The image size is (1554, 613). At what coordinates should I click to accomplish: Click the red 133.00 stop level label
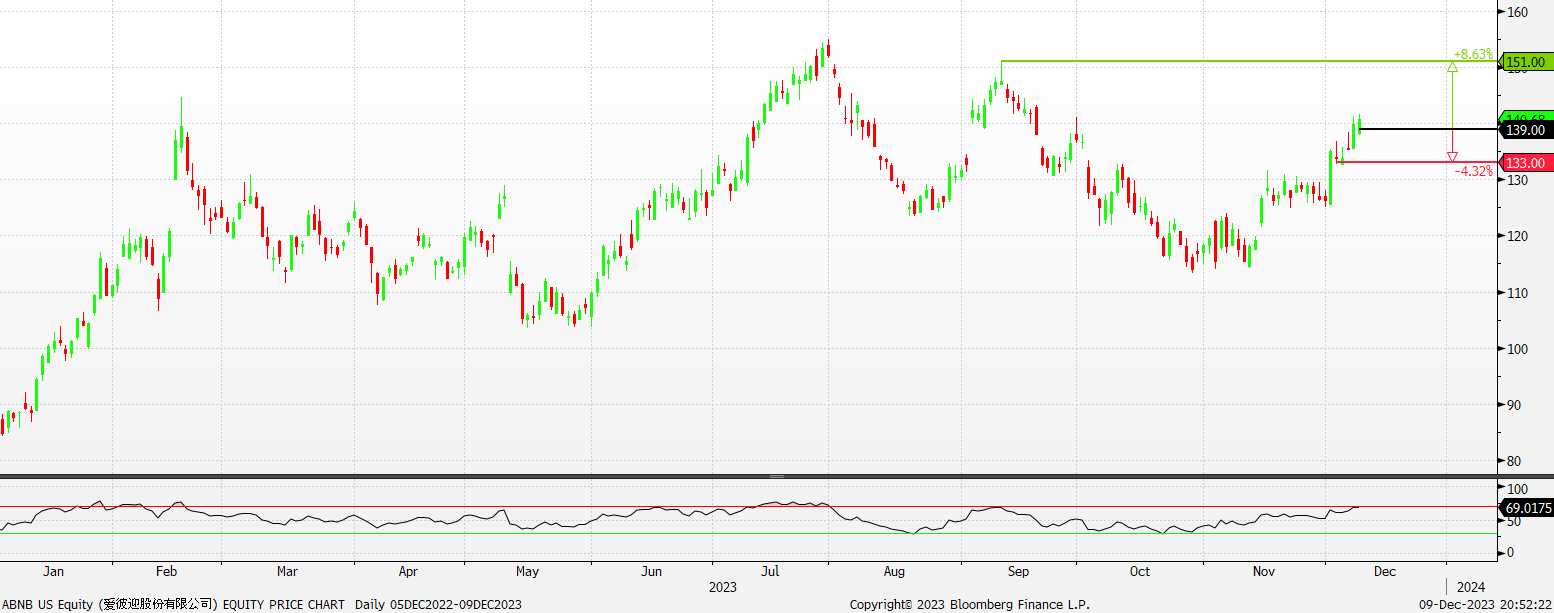coord(1525,163)
